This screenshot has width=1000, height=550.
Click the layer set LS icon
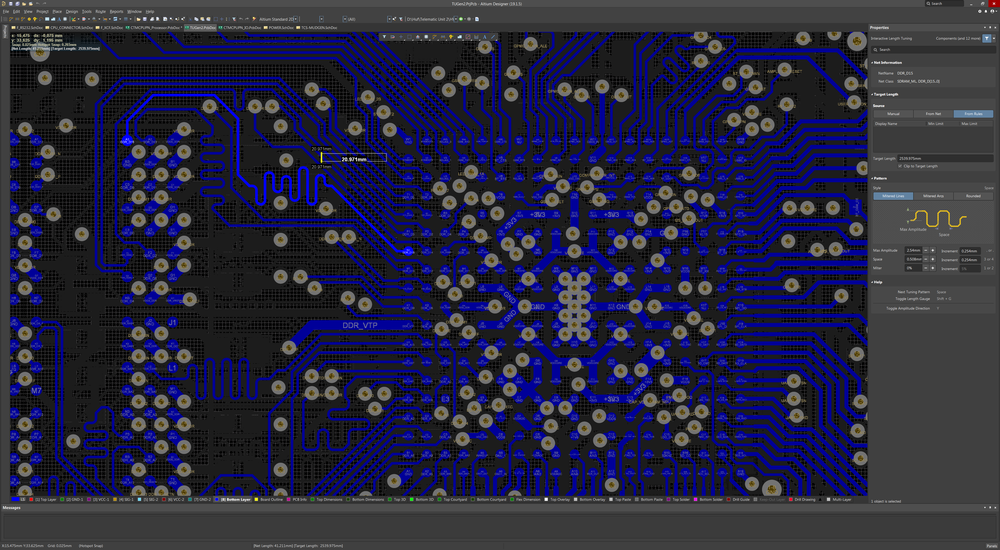pyautogui.click(x=15, y=499)
